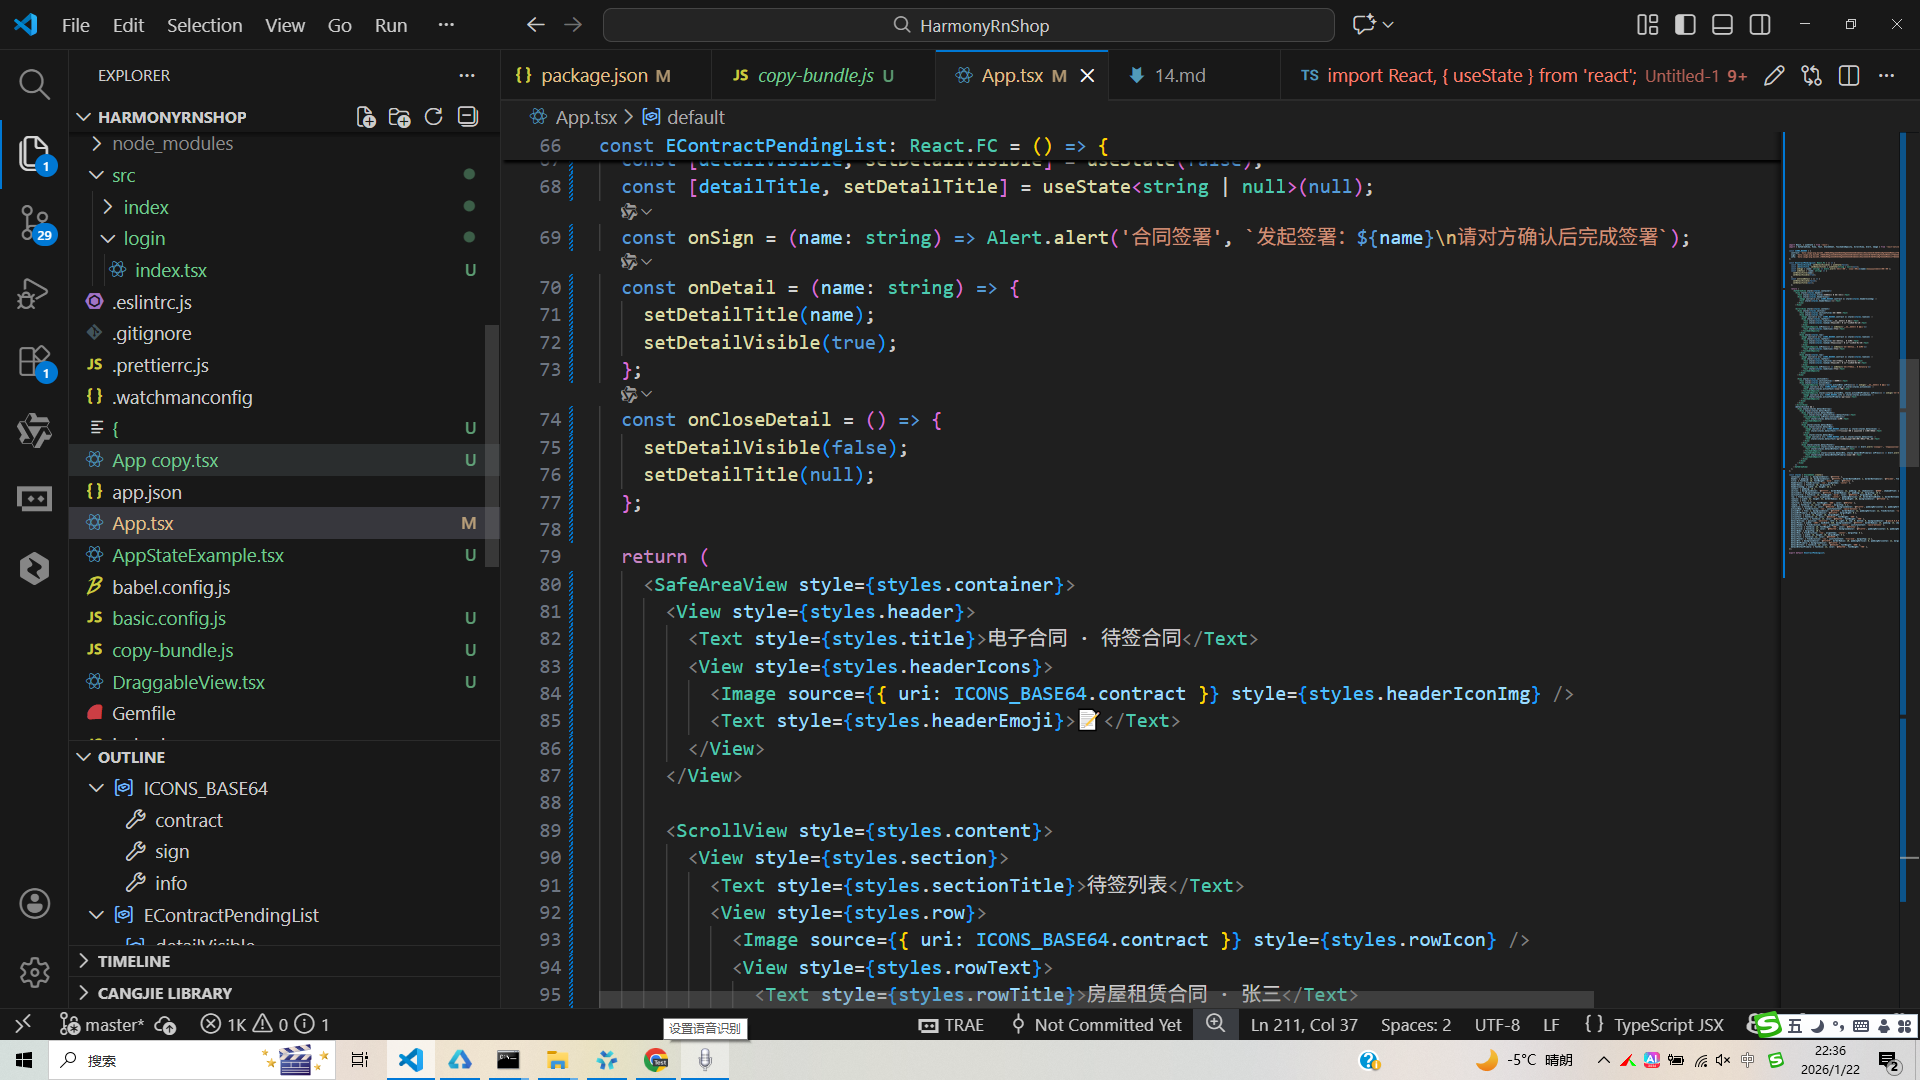Open the Explorer view icon

pyautogui.click(x=34, y=154)
